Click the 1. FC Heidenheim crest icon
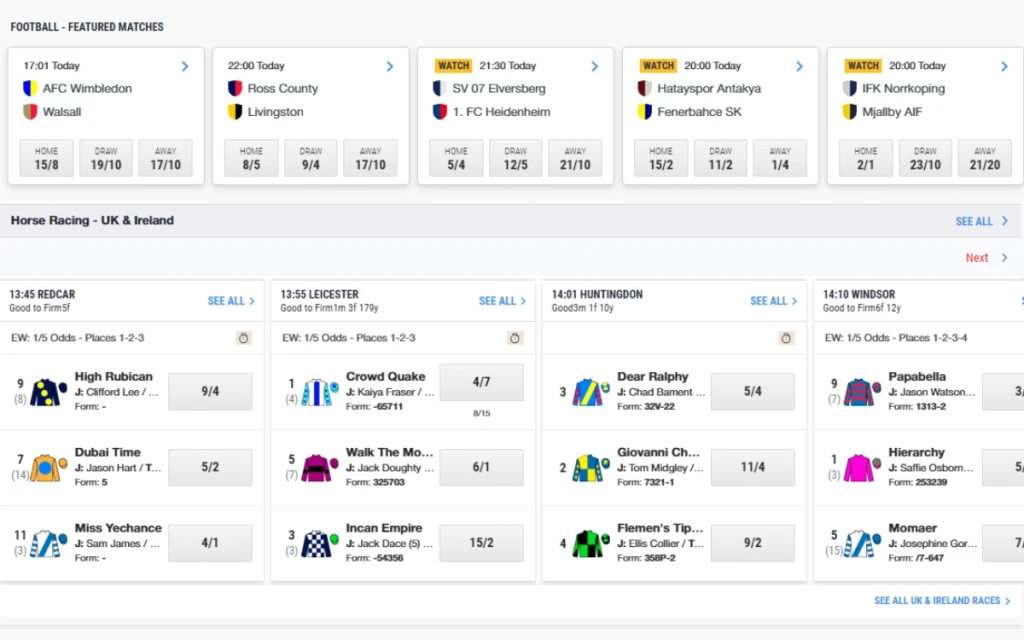 pyautogui.click(x=440, y=112)
